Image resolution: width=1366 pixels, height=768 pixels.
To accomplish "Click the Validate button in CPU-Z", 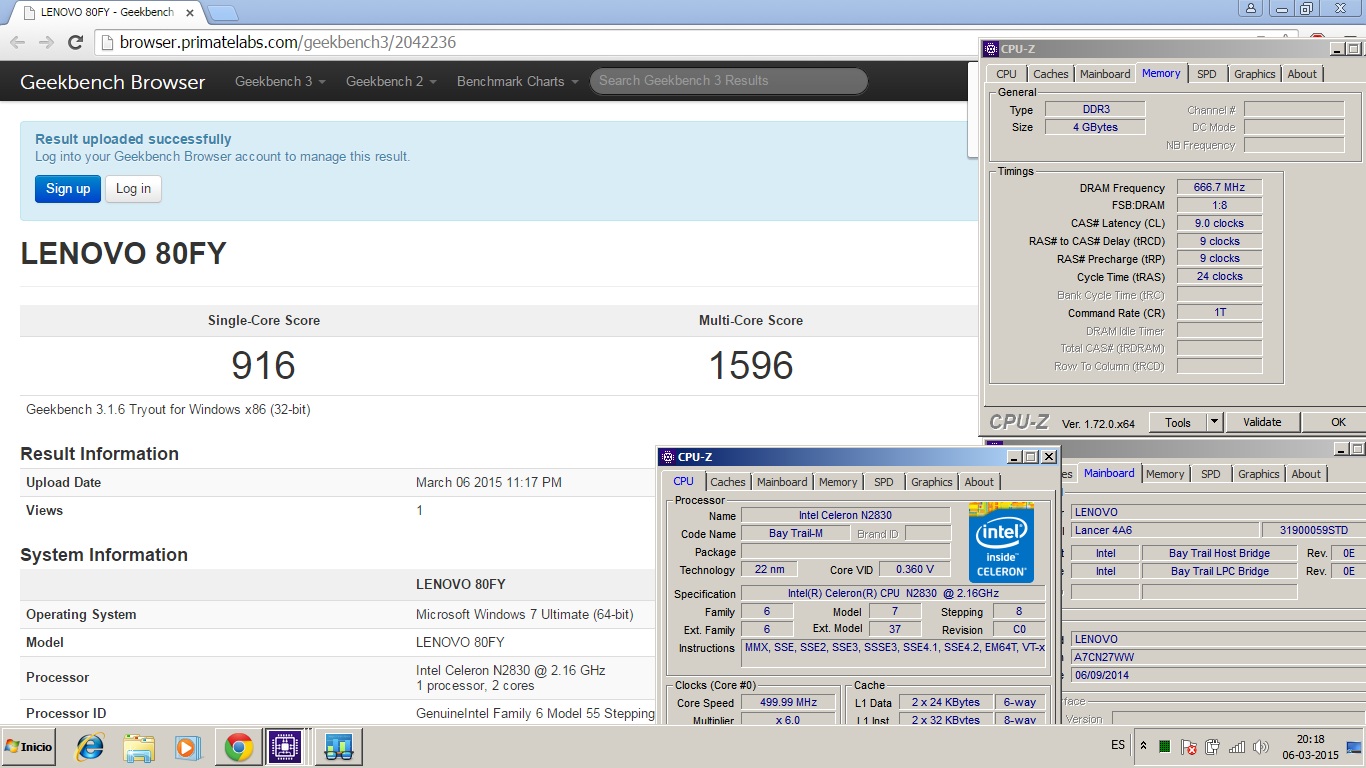I will 1262,422.
